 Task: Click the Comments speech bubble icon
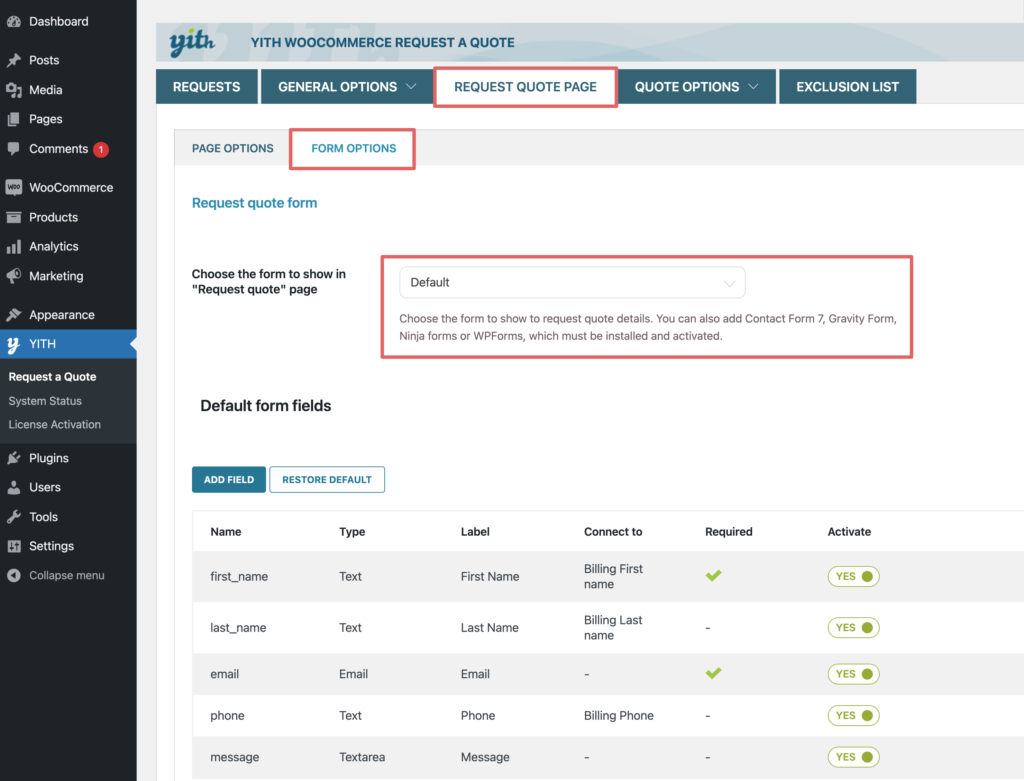14,149
